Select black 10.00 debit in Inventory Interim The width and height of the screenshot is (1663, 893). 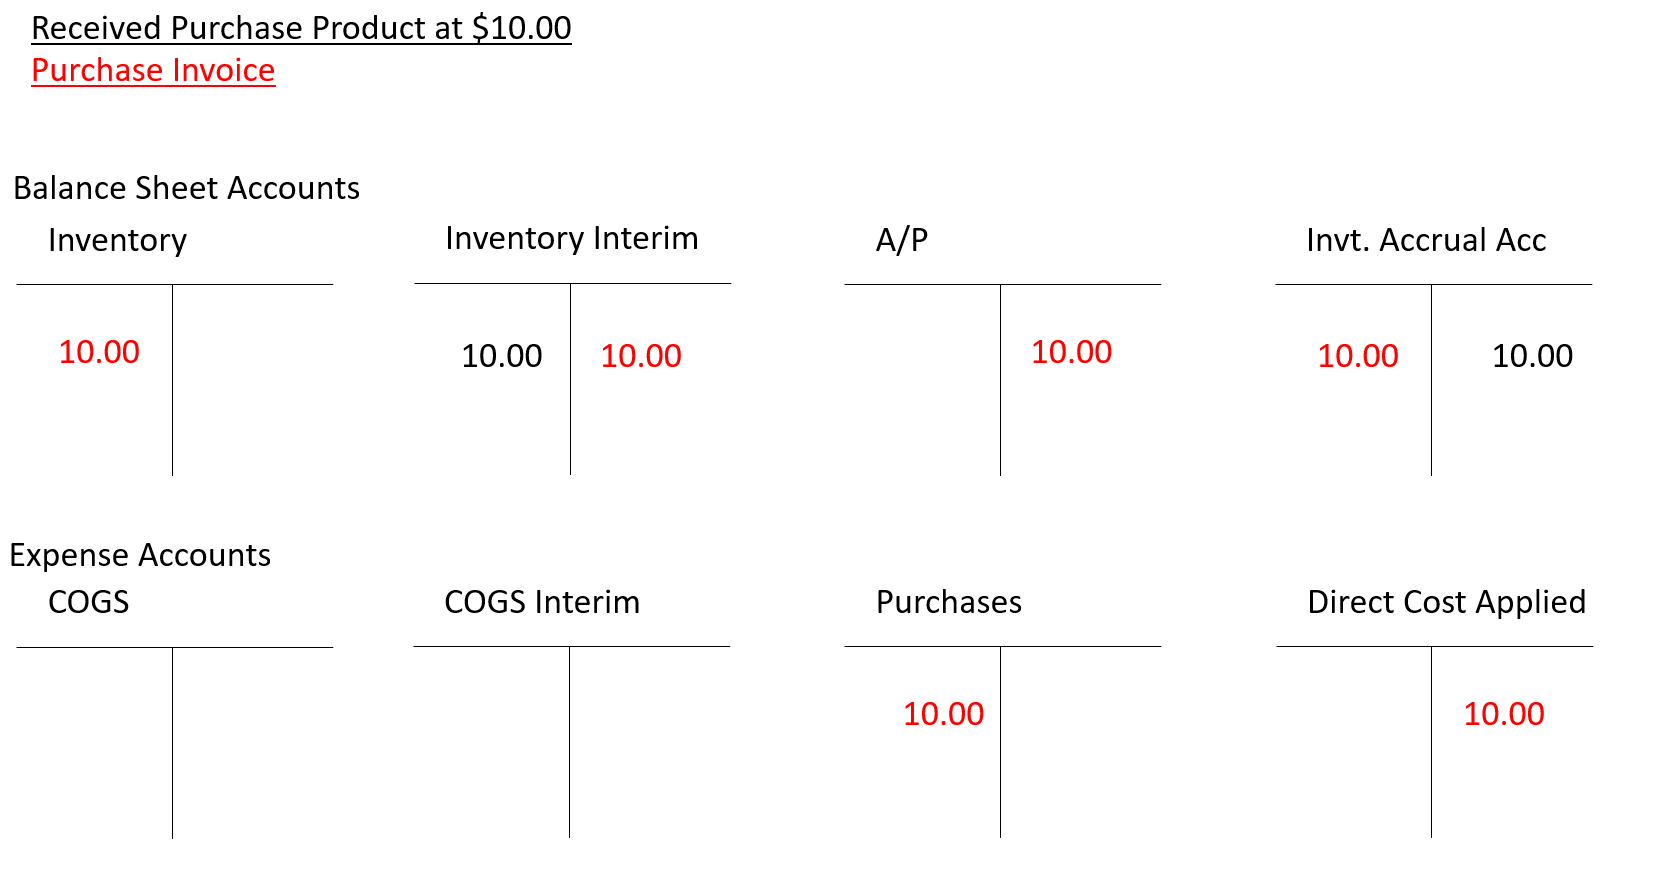(x=501, y=356)
